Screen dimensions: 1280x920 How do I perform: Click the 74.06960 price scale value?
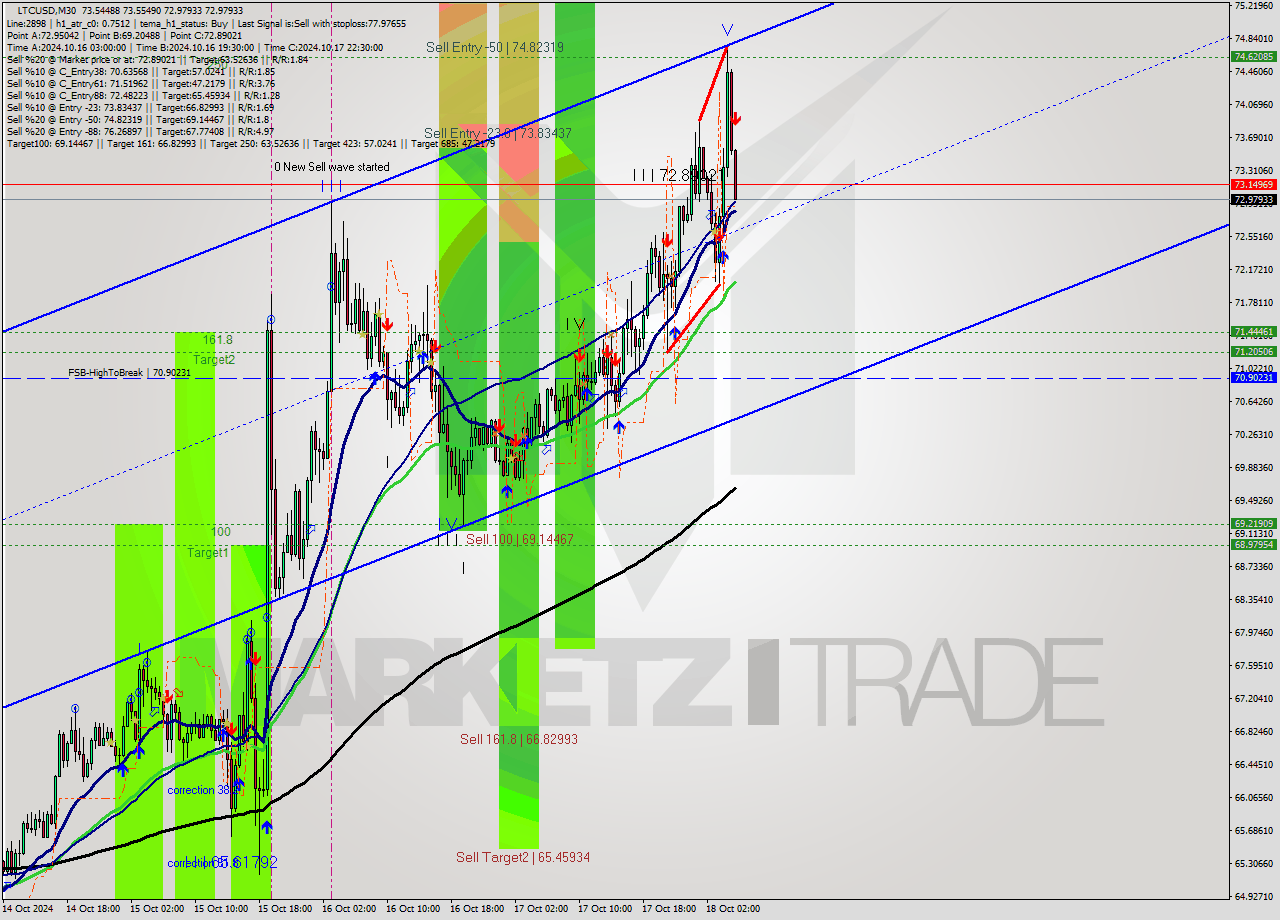tap(1254, 105)
